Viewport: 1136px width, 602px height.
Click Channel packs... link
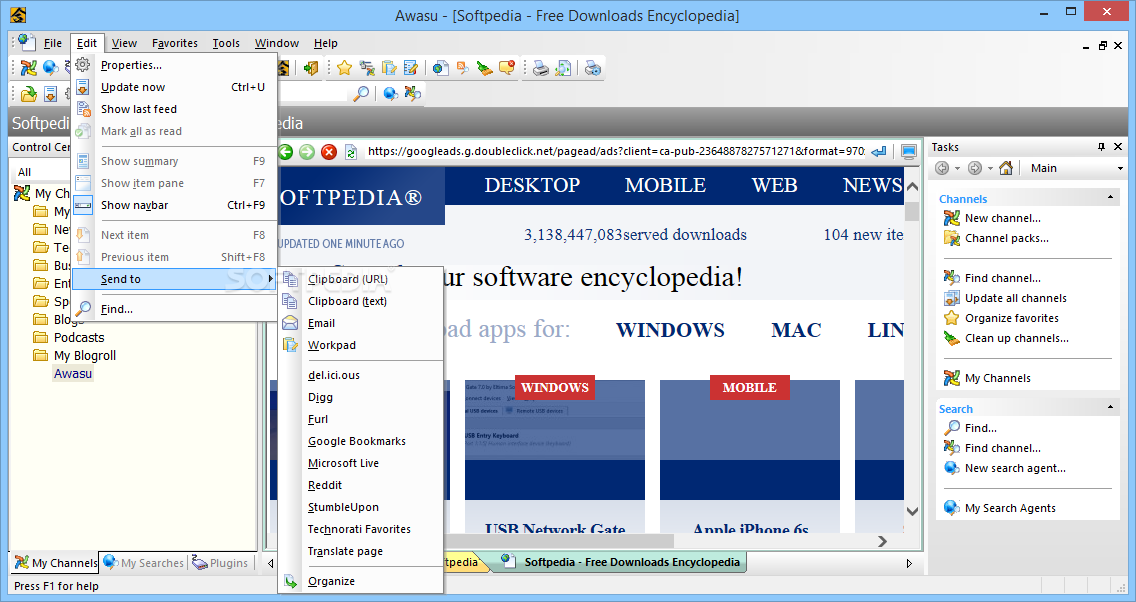(x=1006, y=238)
